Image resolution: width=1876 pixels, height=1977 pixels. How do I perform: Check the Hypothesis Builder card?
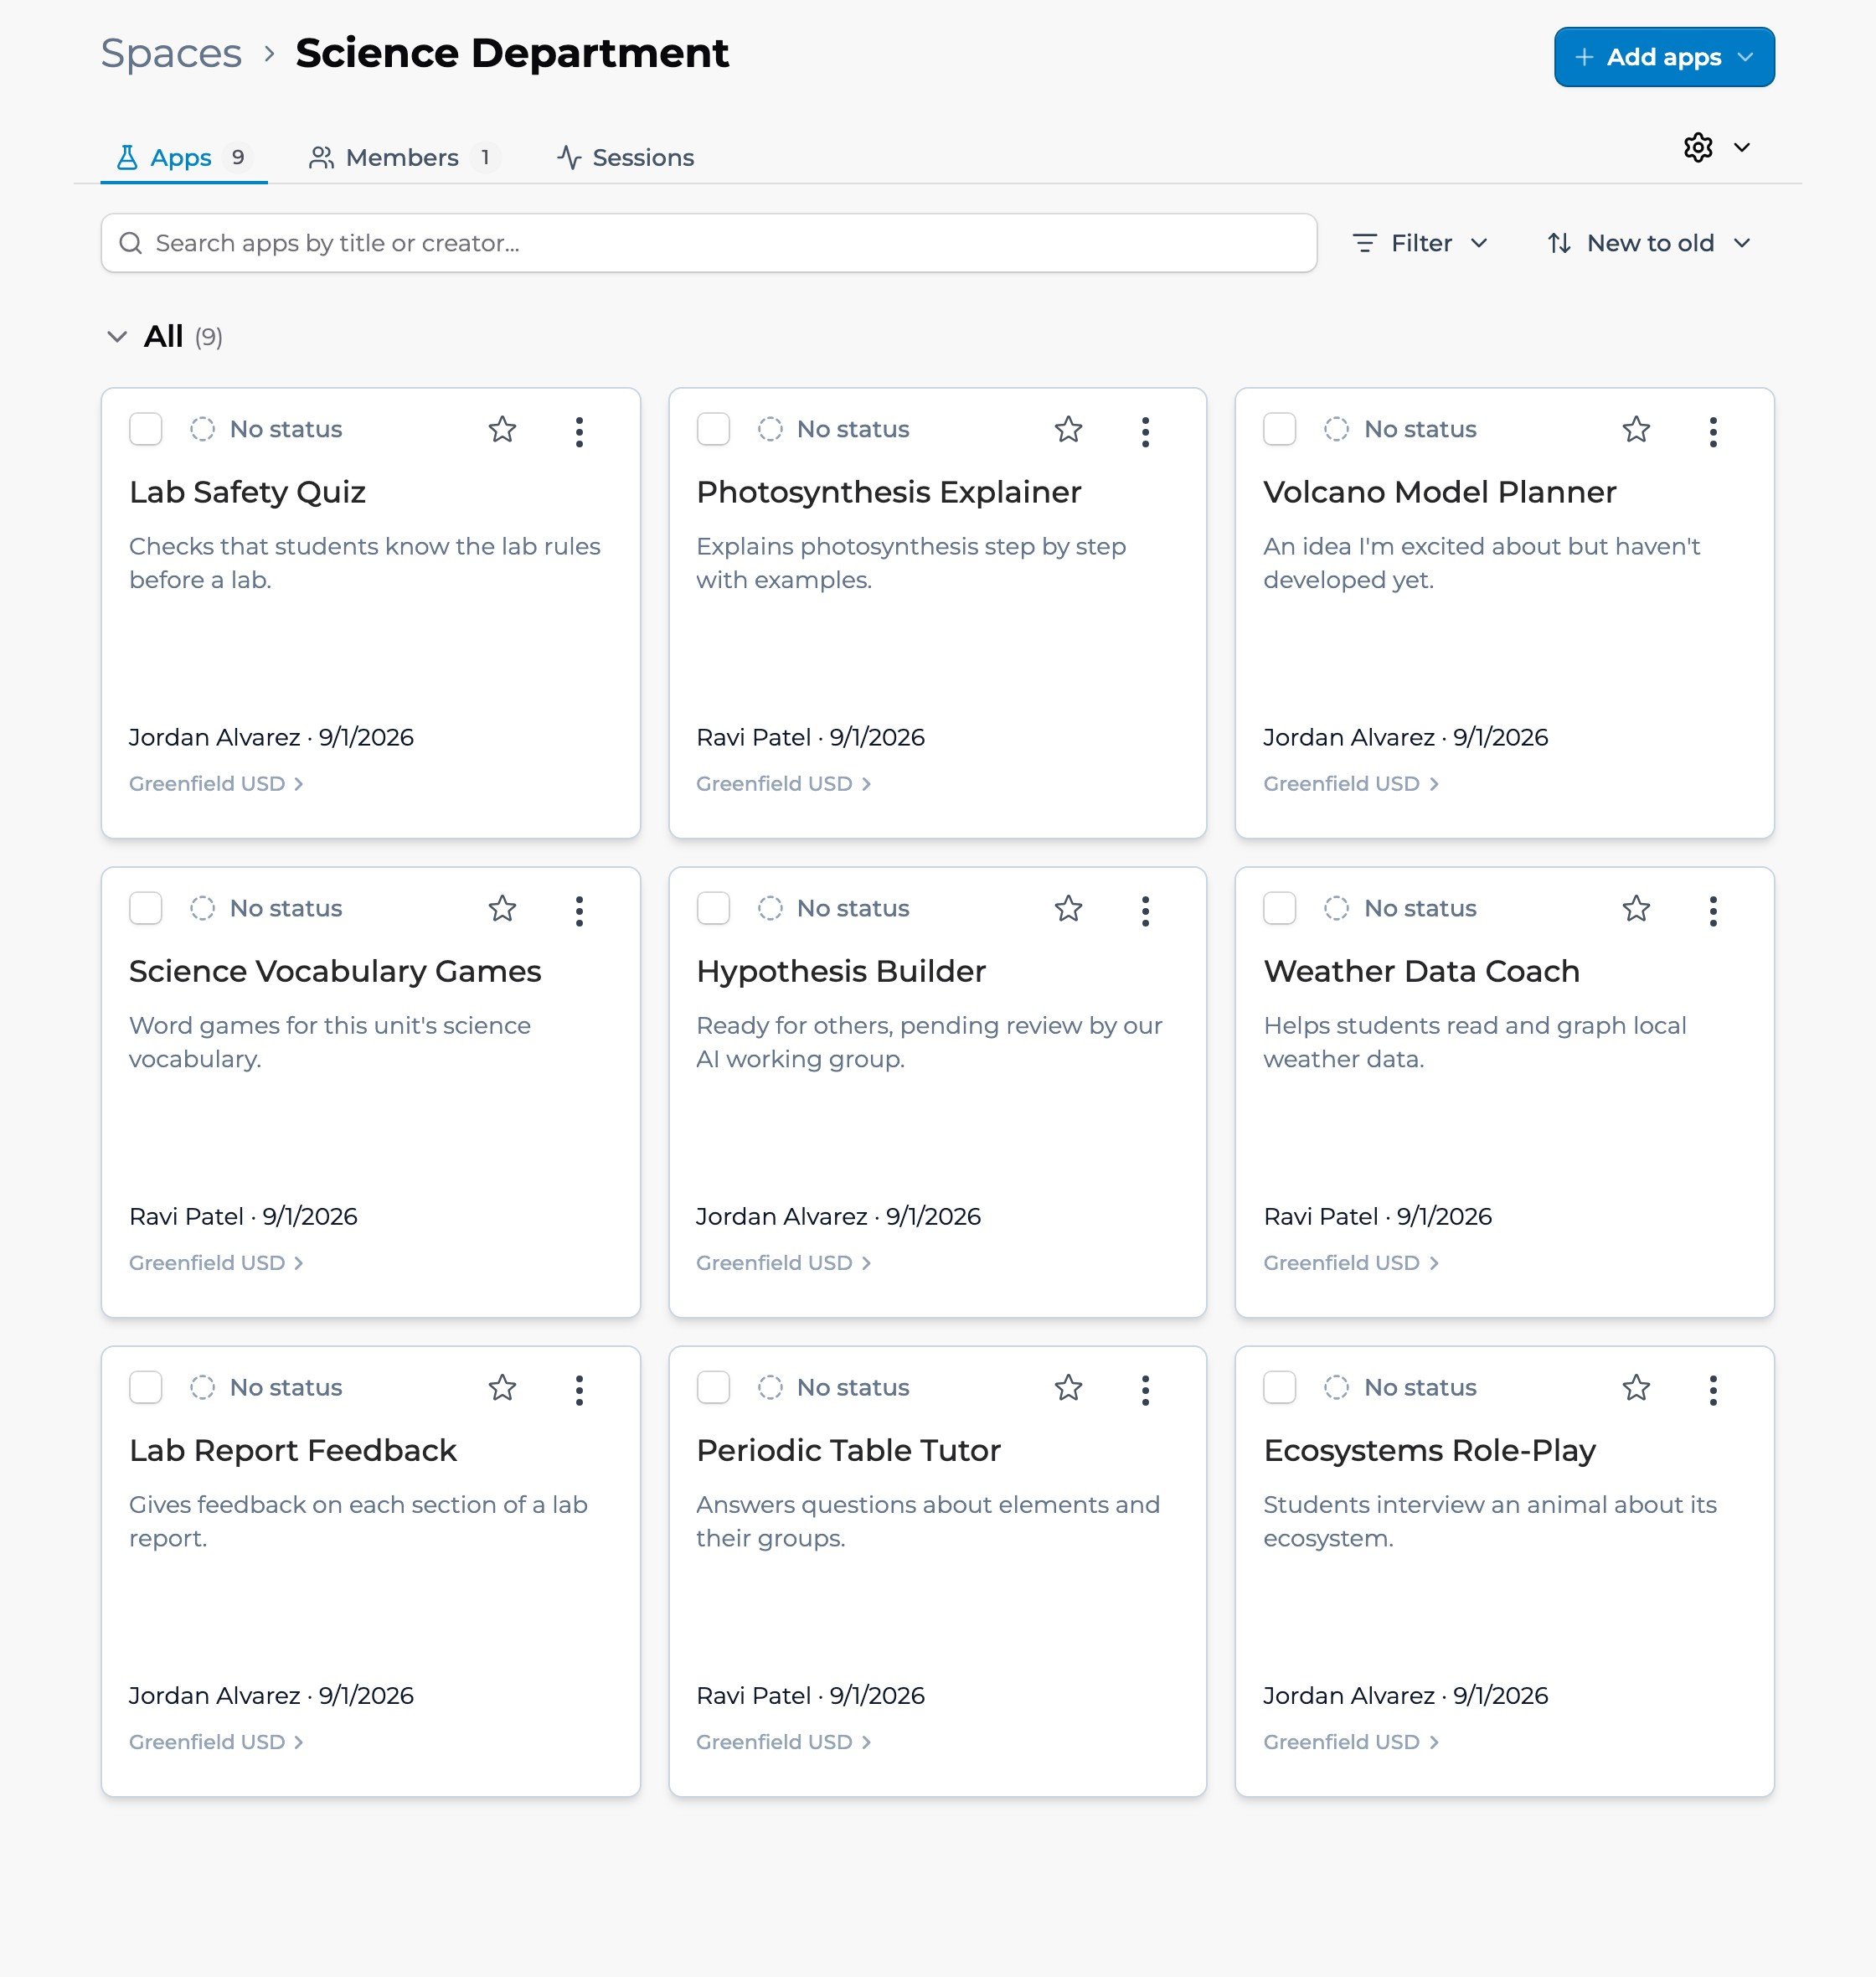click(x=713, y=908)
